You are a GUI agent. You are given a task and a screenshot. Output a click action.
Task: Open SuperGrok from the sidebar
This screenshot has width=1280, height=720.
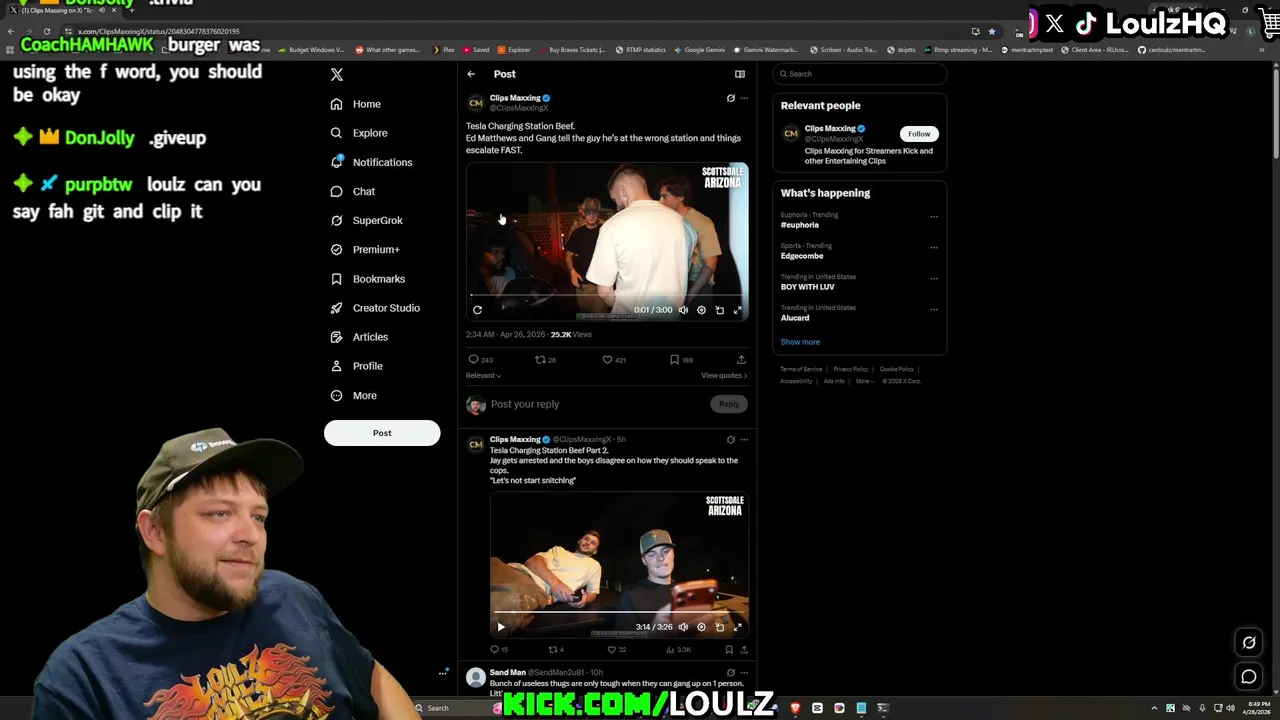(x=366, y=220)
